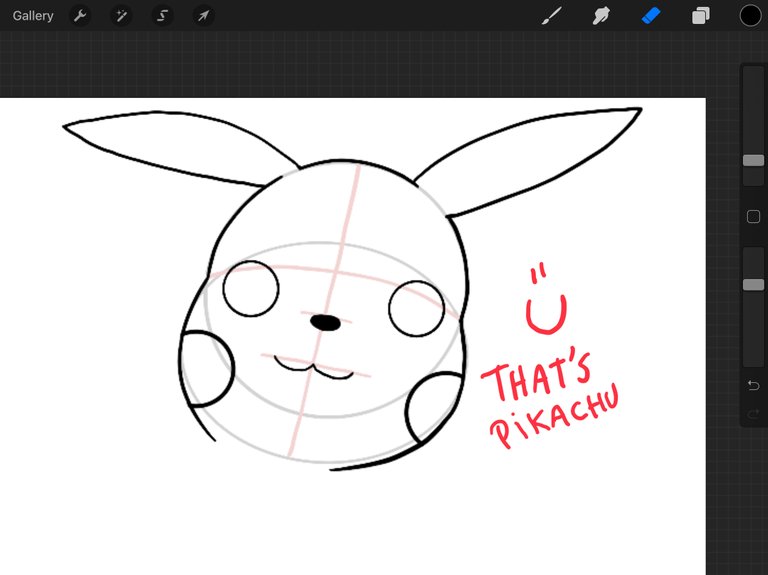This screenshot has height=575, width=768.
Task: Open the Actions wrench menu
Action: (x=80, y=16)
